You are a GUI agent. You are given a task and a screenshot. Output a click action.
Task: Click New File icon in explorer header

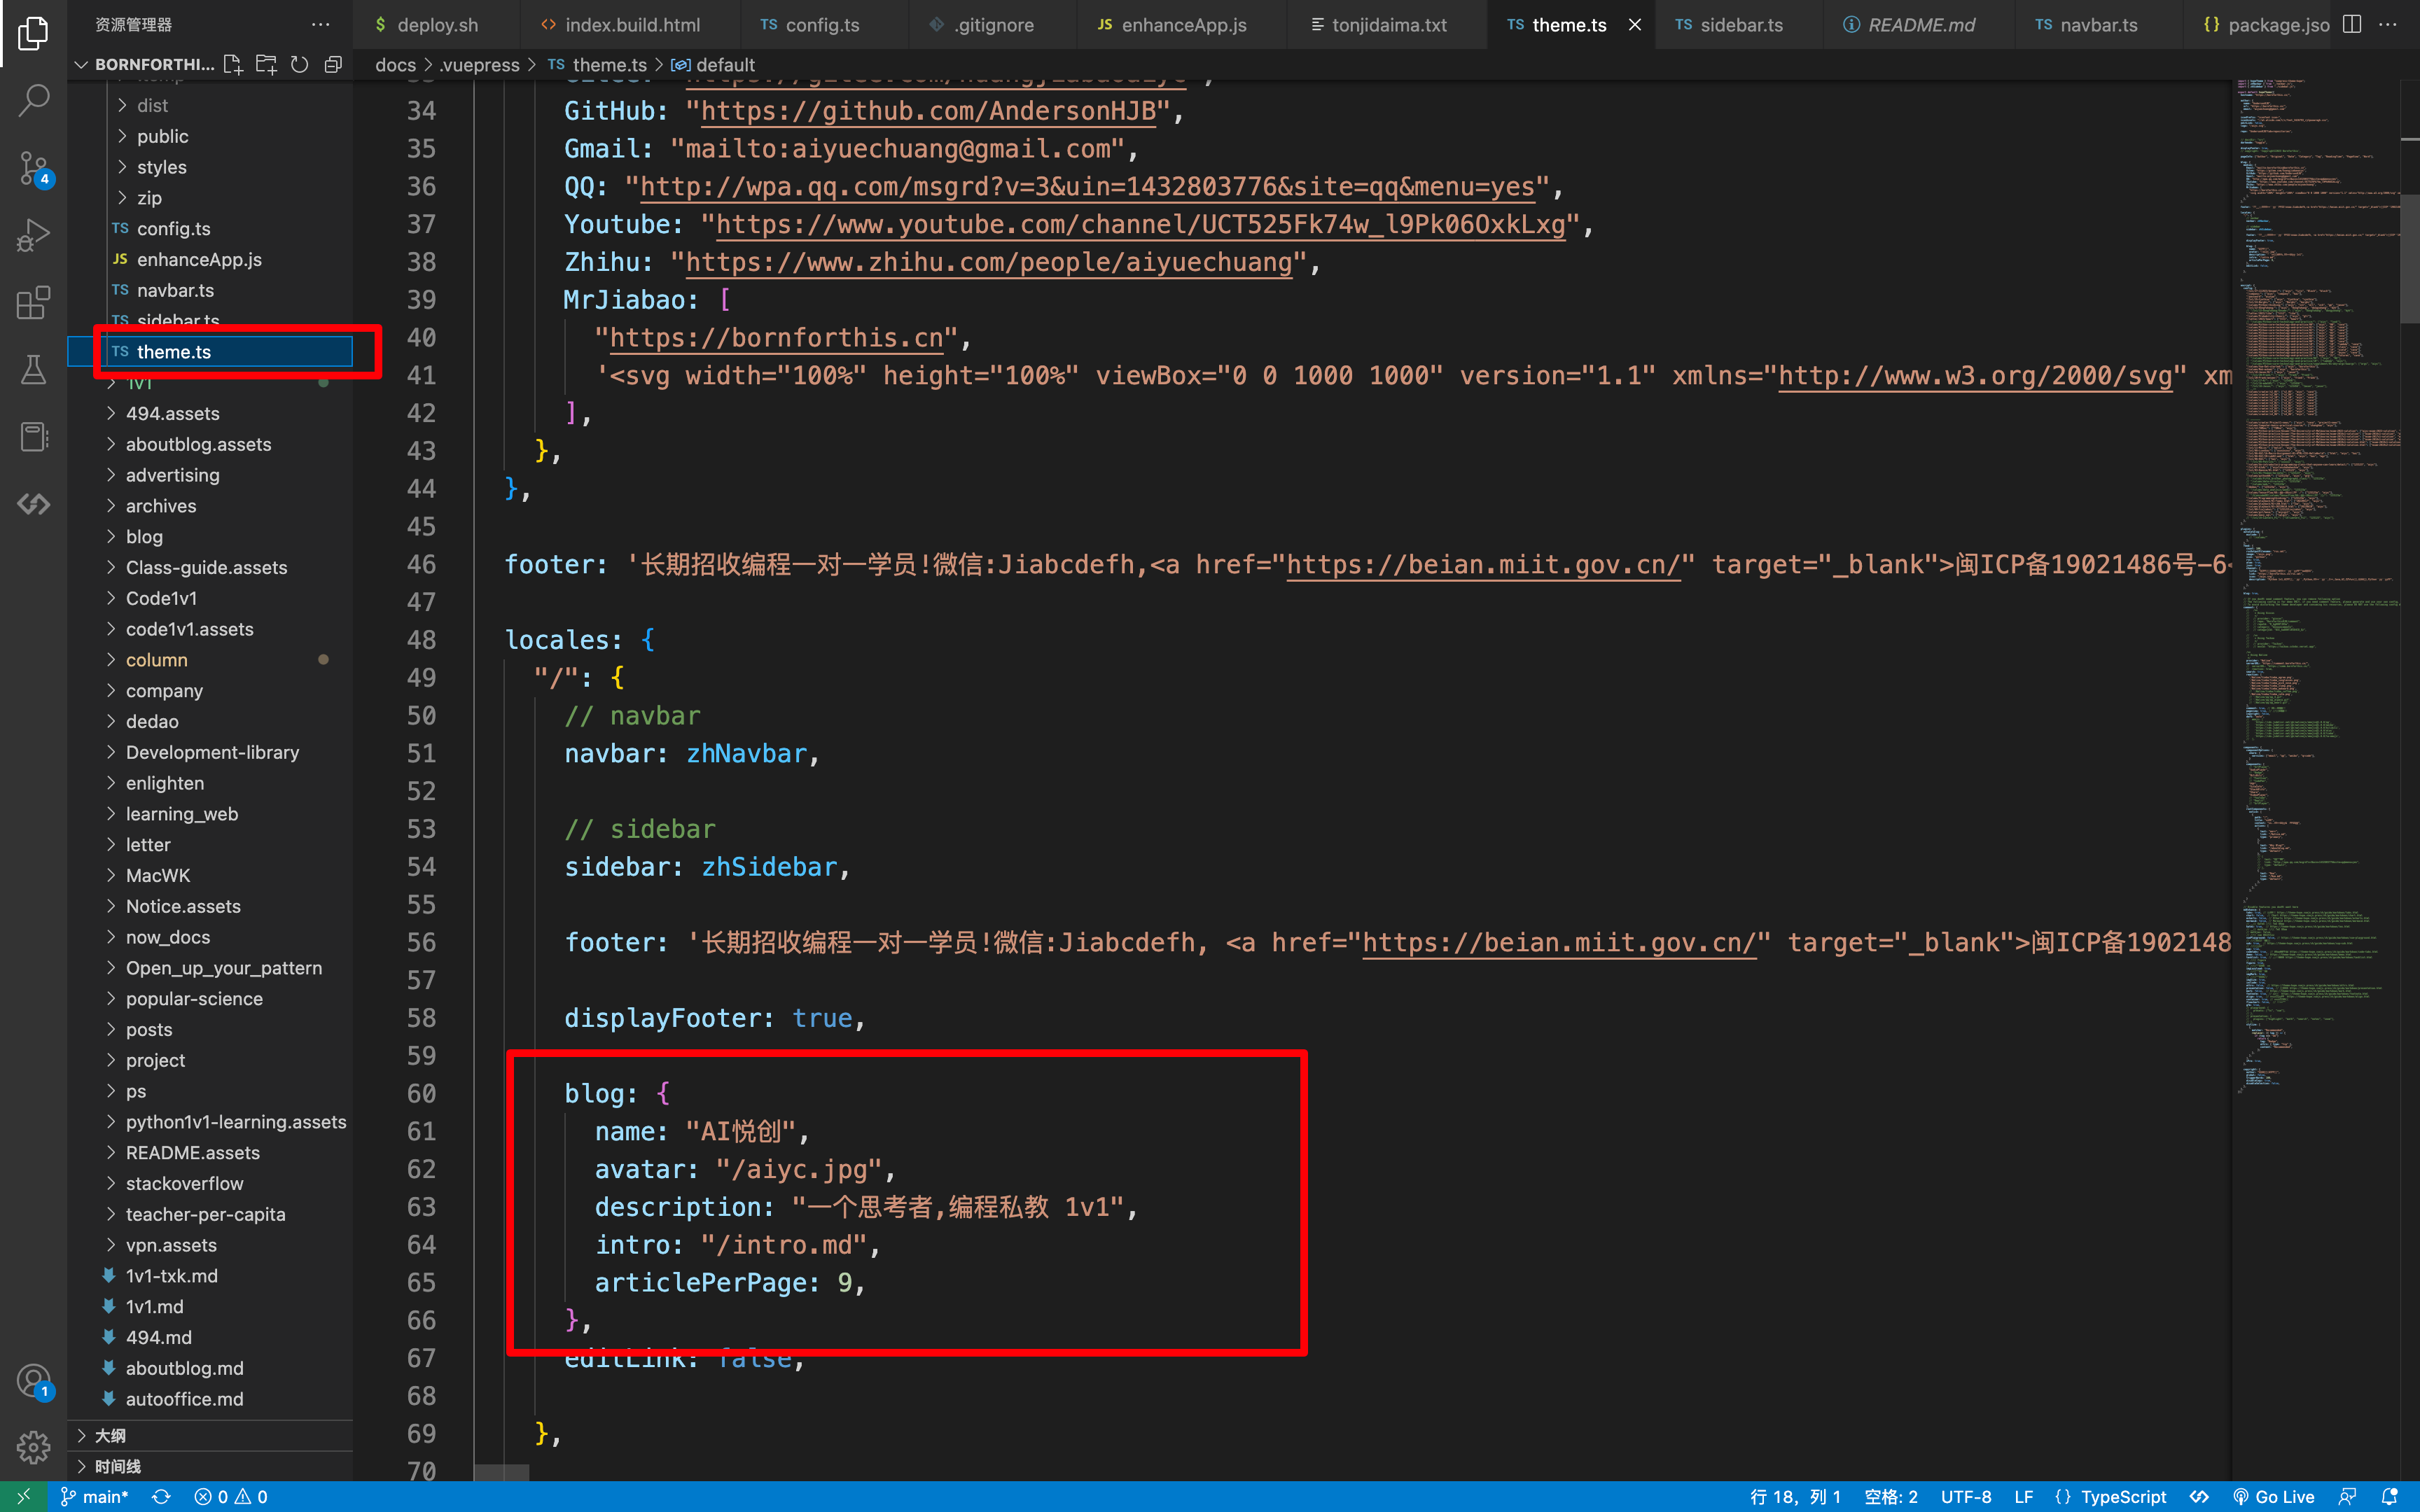click(233, 64)
